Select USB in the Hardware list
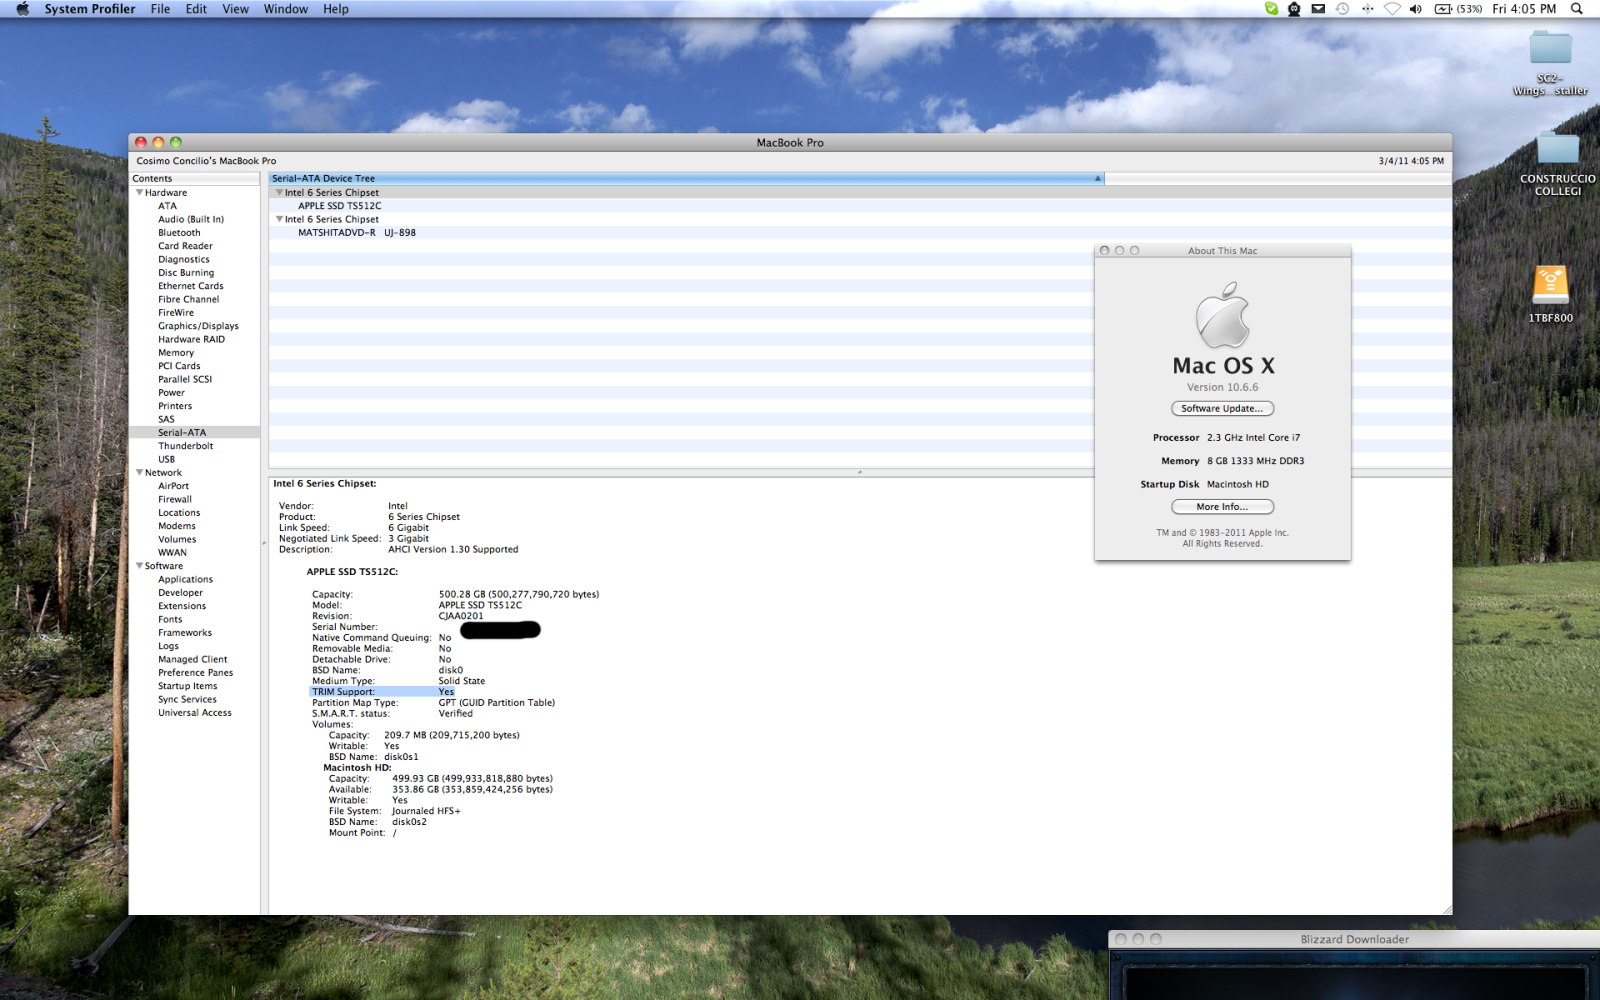 pos(166,459)
